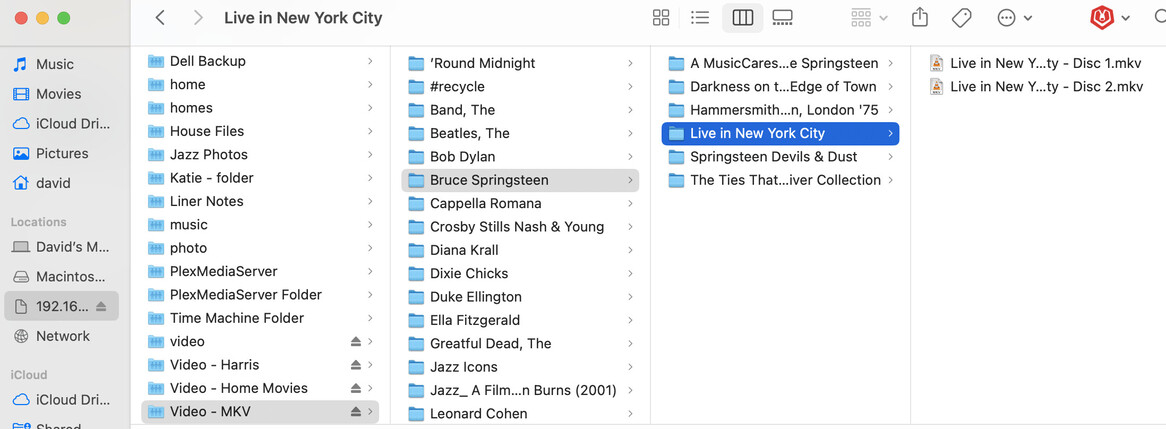Viewport: 1166px width, 429px height.
Task: Eject the 192.16 network server
Action: point(101,306)
